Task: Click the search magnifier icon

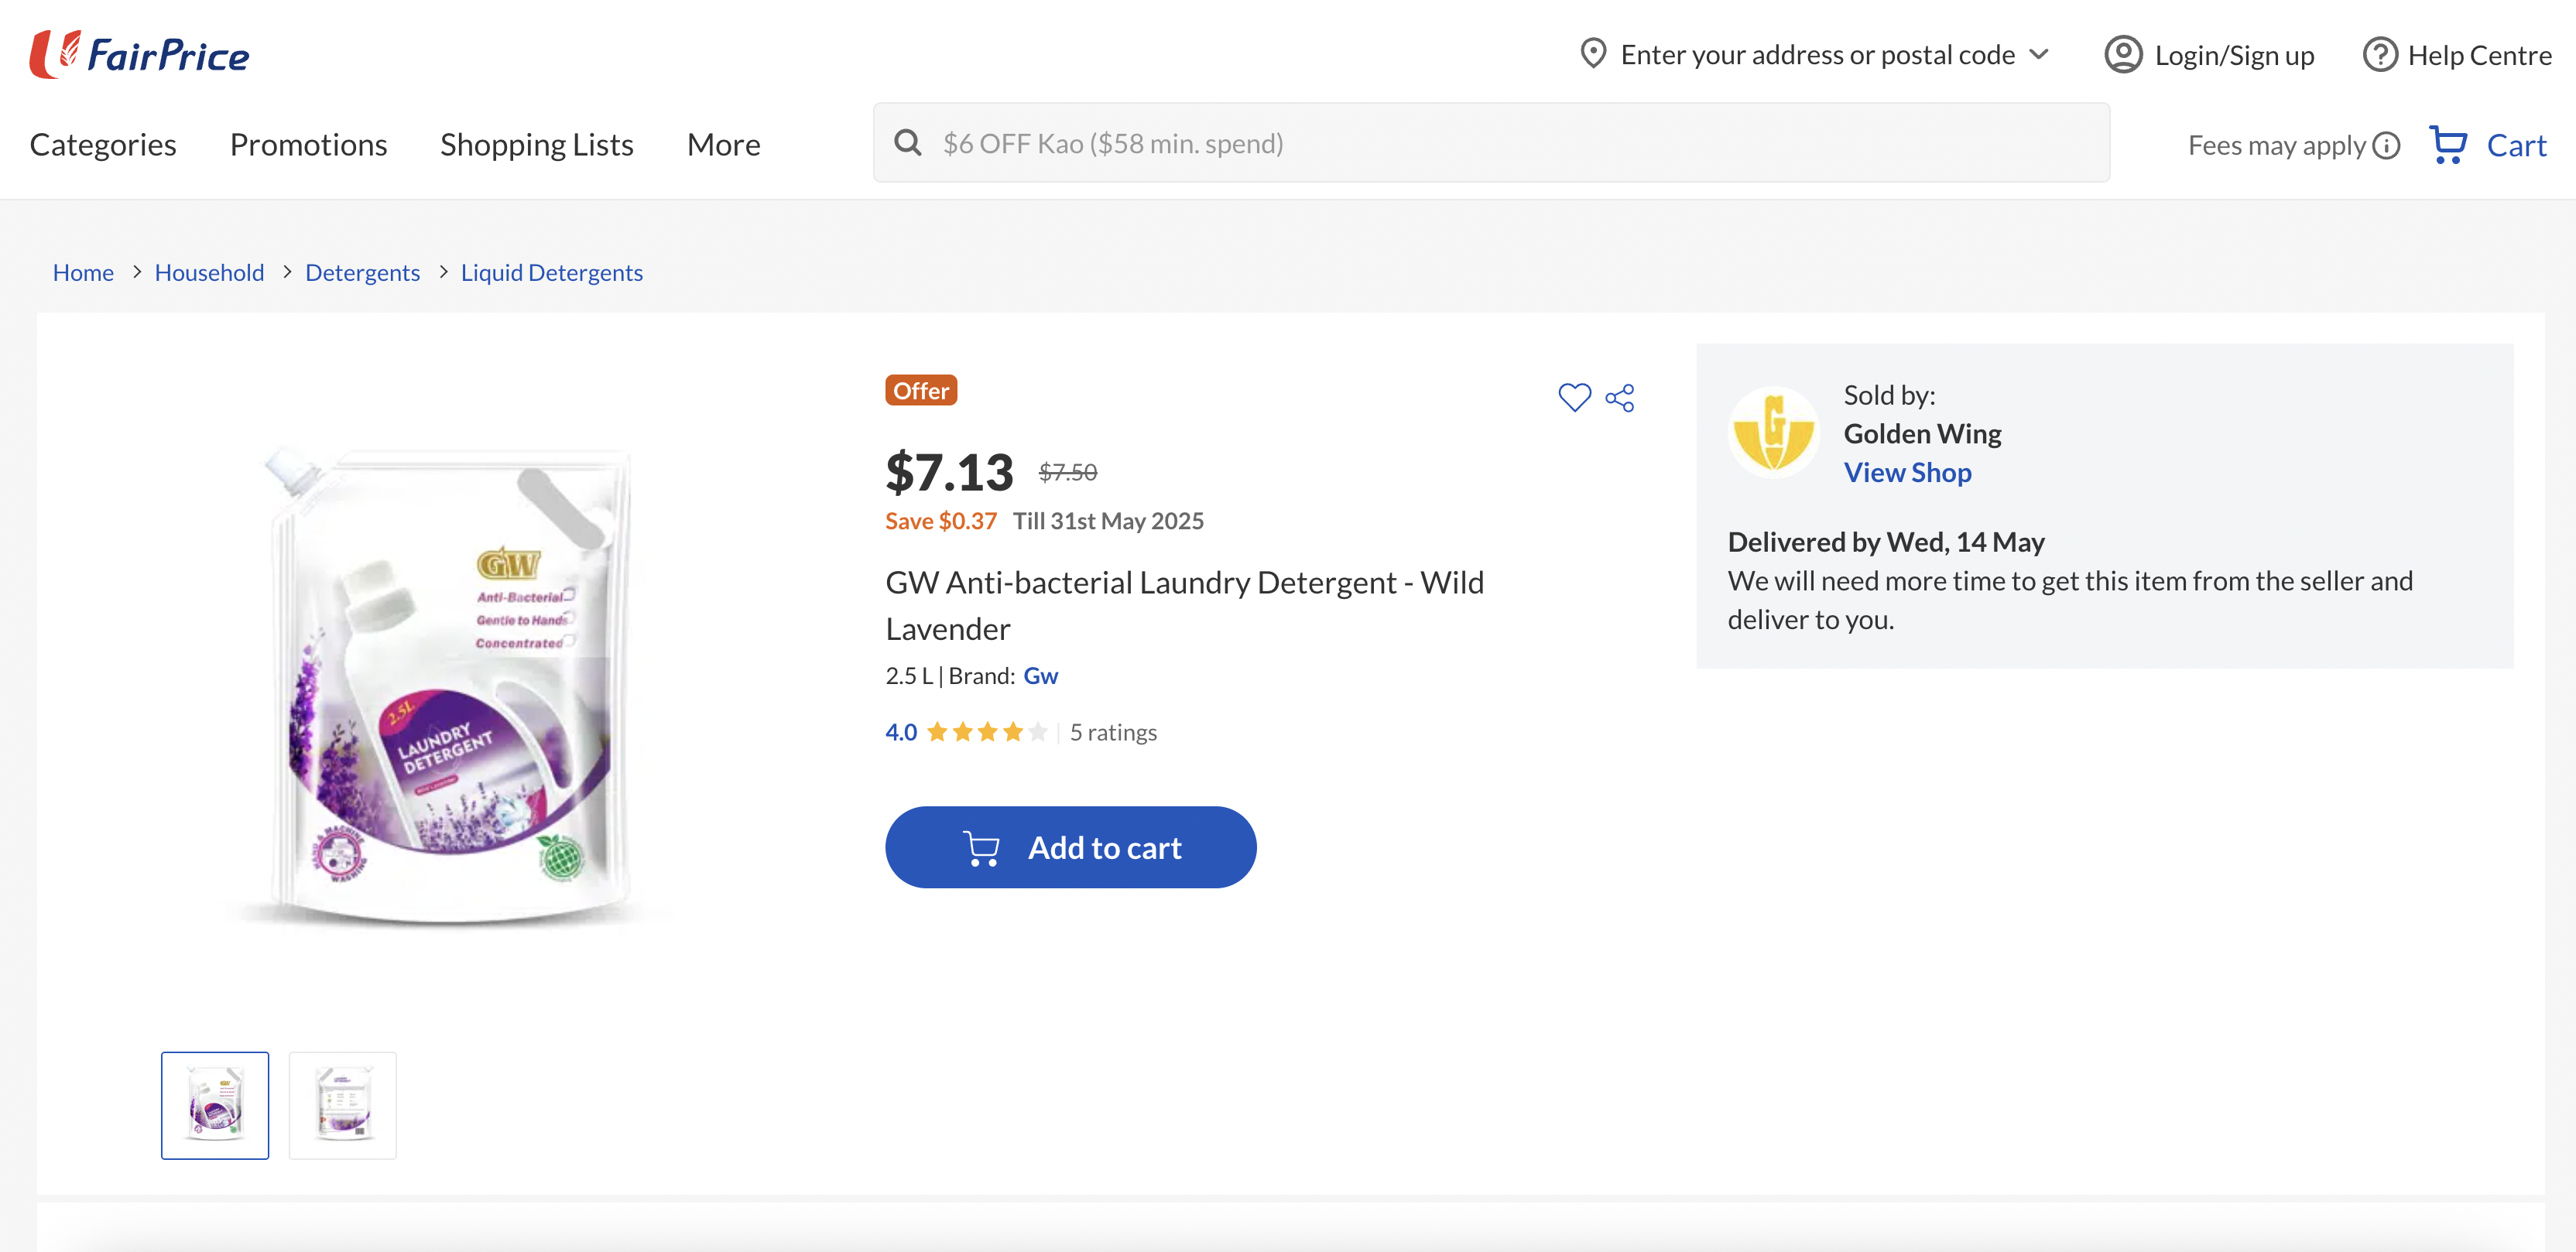Action: 908,143
